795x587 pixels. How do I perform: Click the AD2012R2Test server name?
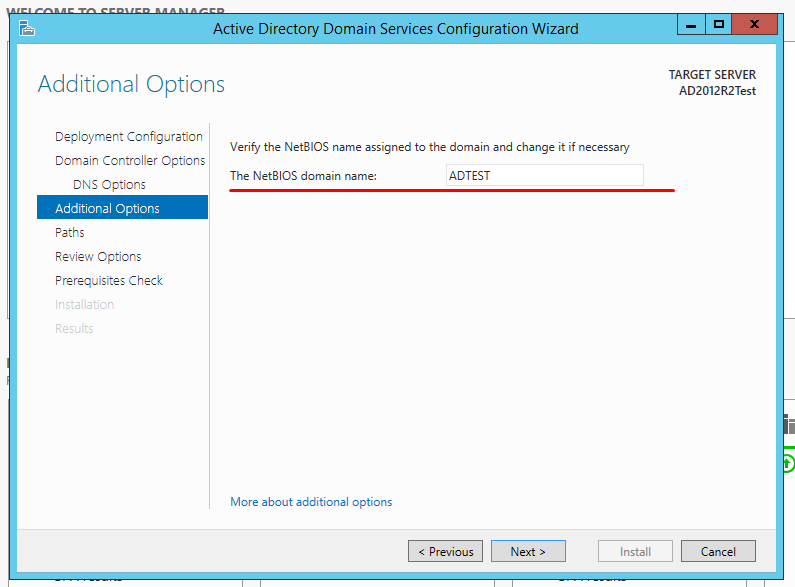click(717, 91)
